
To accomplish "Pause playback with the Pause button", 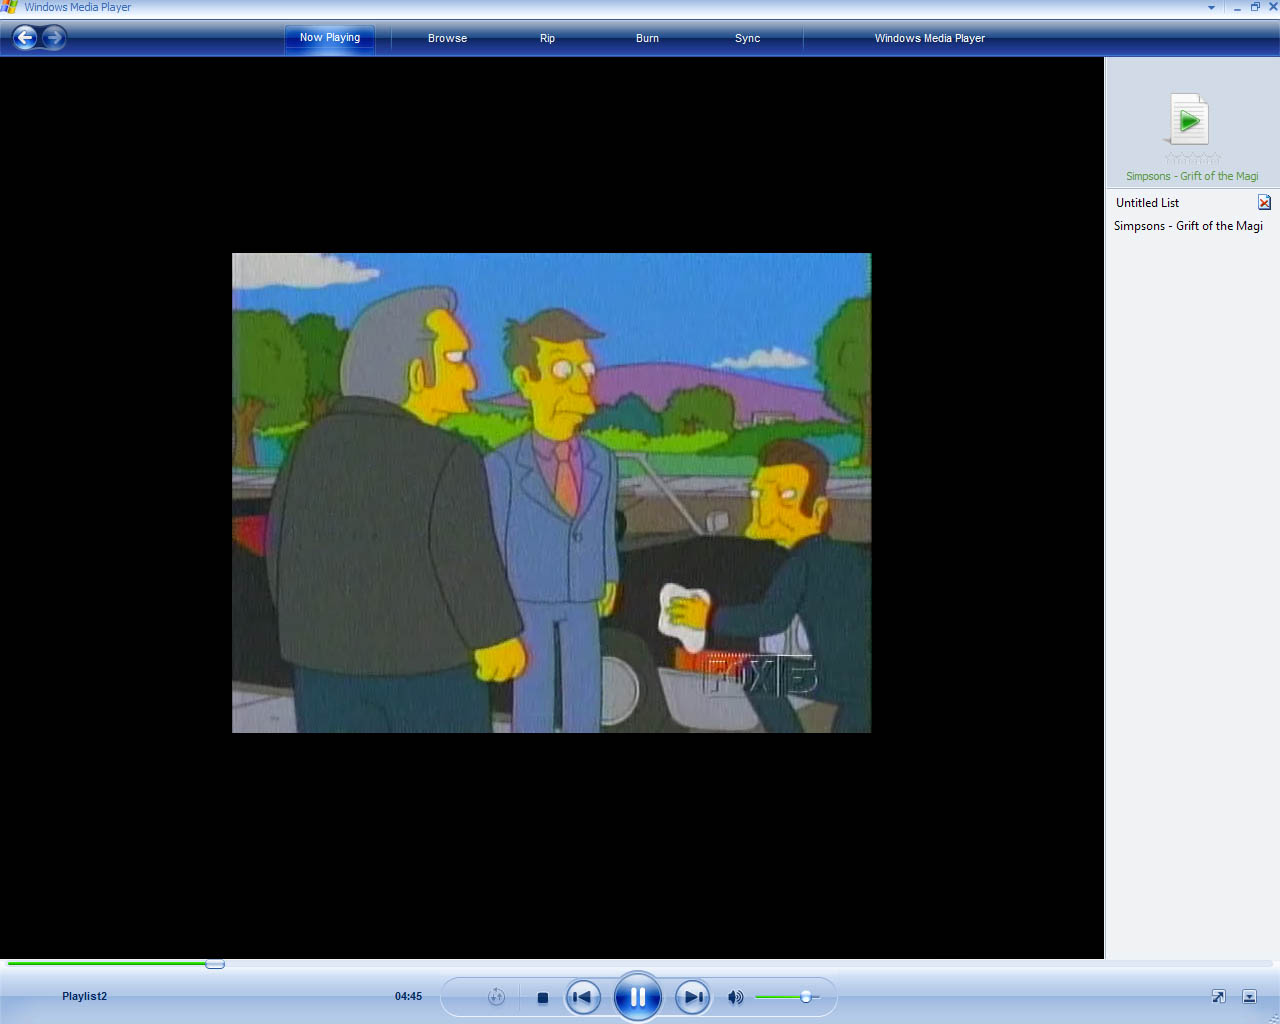I will pyautogui.click(x=637, y=997).
